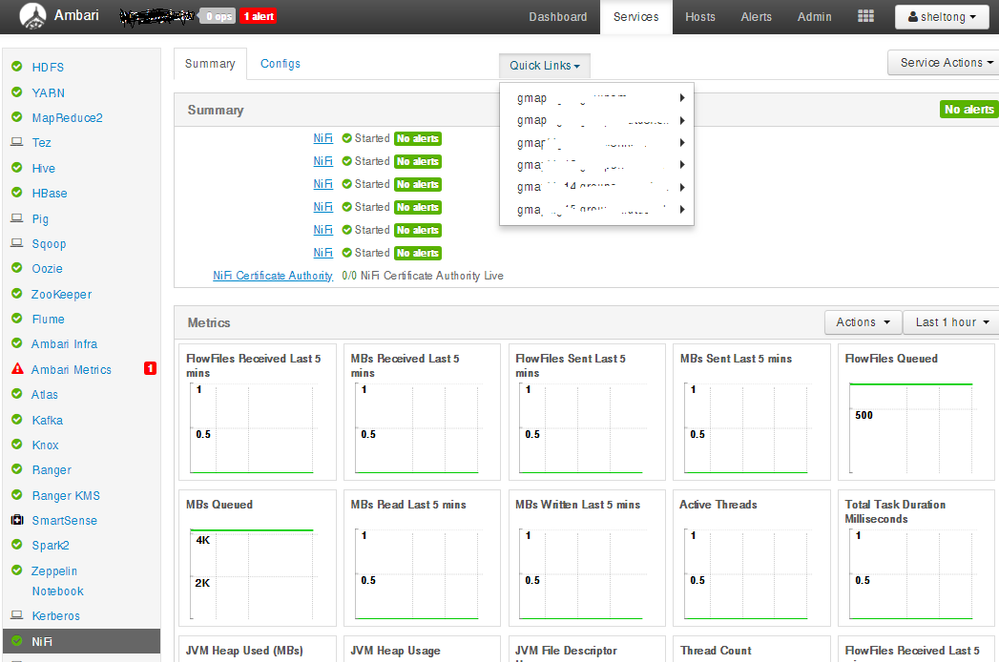Switch to the Configs tab
999x662 pixels.
pos(280,64)
